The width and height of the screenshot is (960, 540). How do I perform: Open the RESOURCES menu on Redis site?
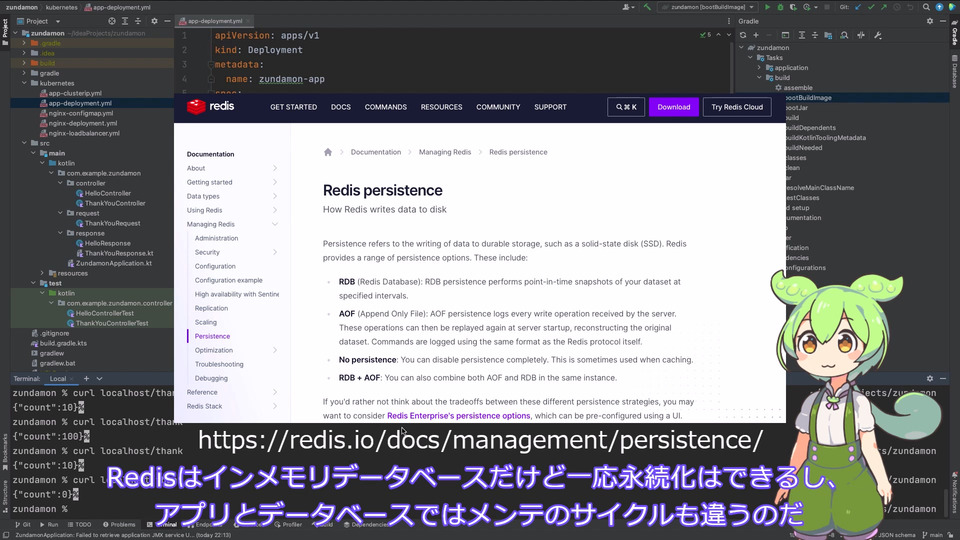(441, 107)
